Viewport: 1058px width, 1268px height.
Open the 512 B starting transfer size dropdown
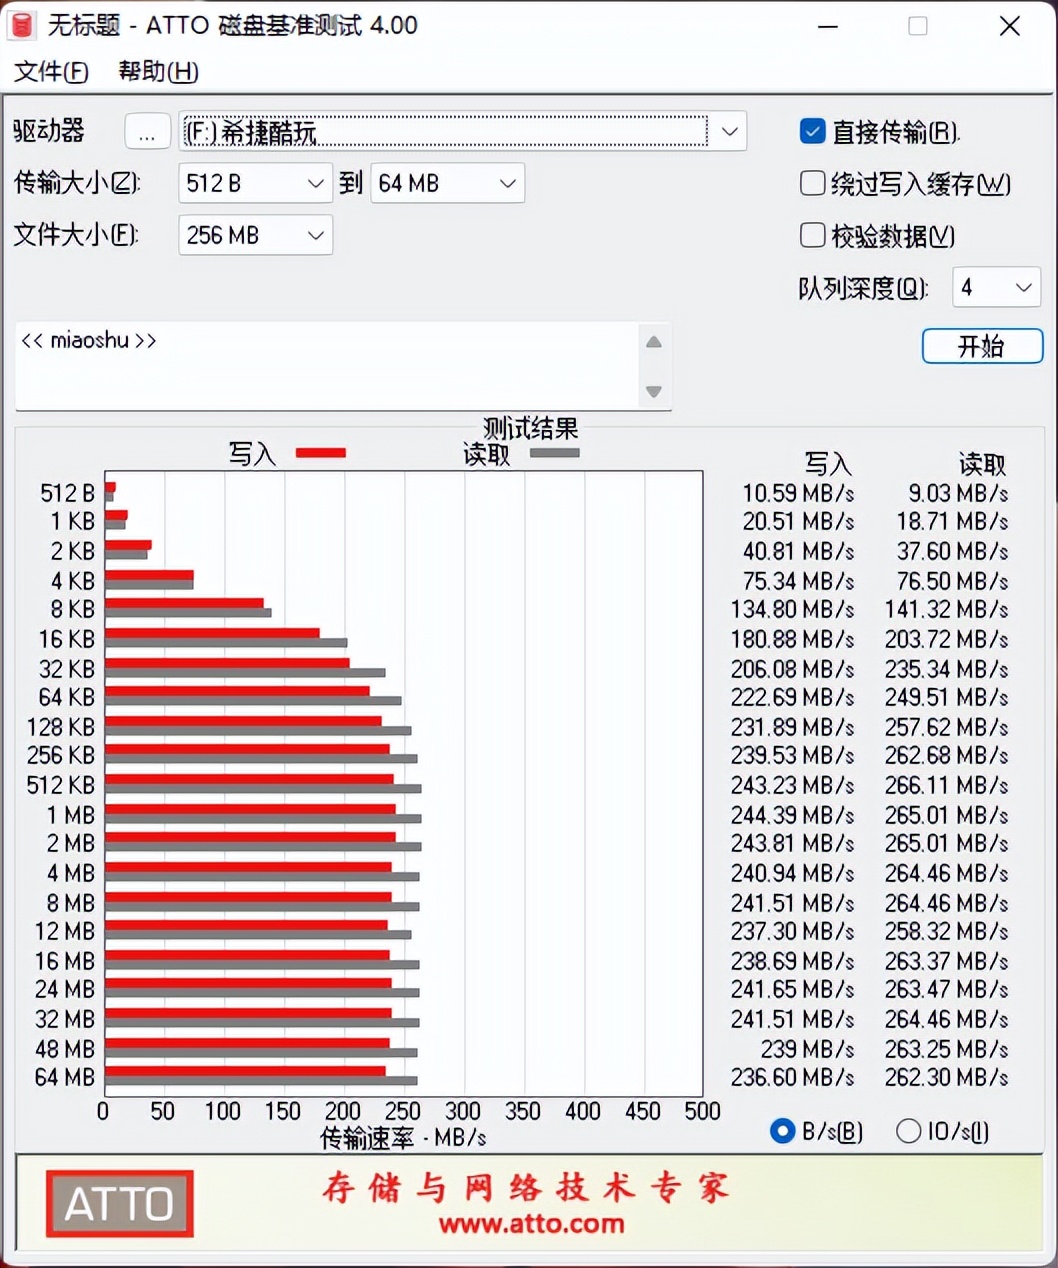click(x=316, y=183)
